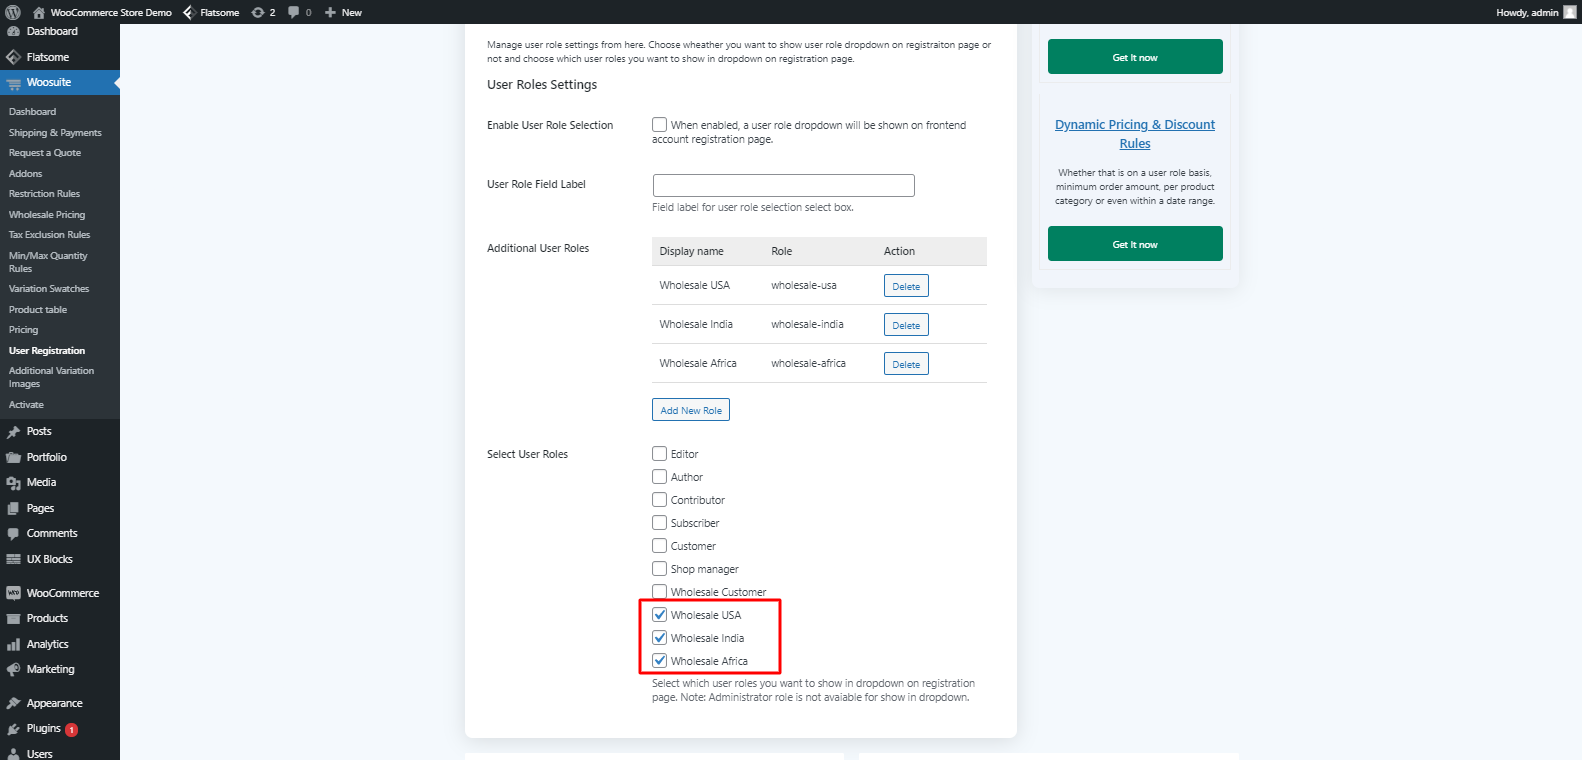Screen dimensions: 1582x760
Task: Delete the Wholesale USA role
Action: click(906, 286)
